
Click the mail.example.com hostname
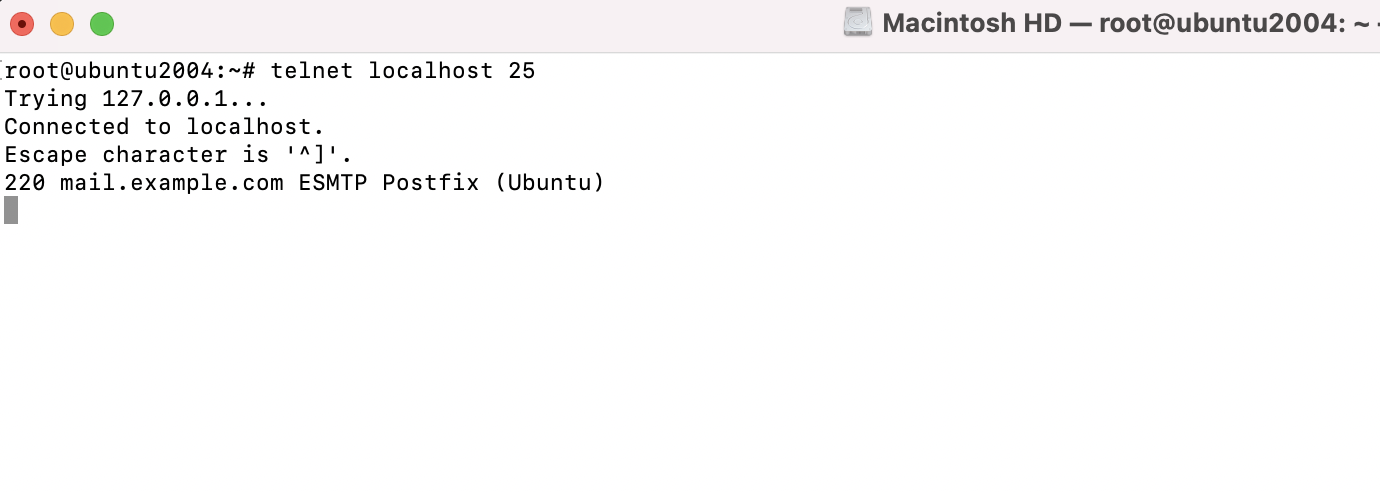[172, 183]
